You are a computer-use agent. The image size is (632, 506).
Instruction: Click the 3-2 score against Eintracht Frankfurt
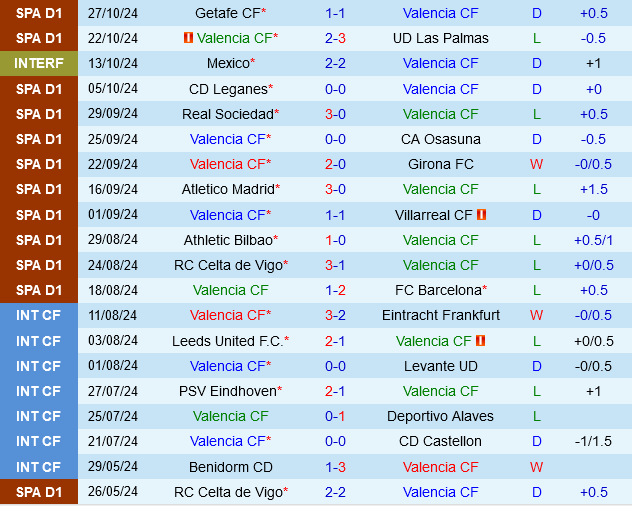click(x=335, y=315)
